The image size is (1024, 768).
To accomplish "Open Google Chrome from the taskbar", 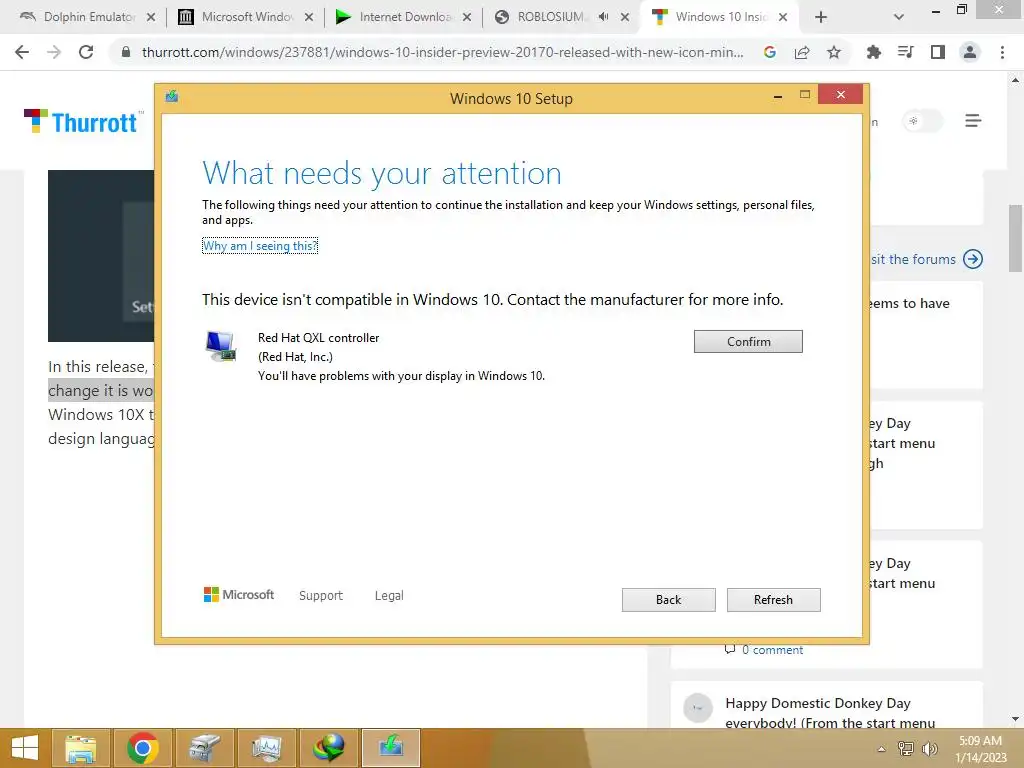I will (142, 748).
